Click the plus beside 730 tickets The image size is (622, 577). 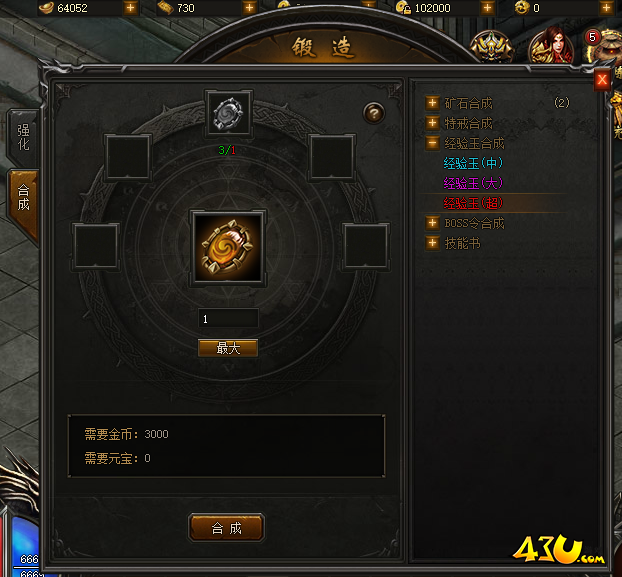coord(249,8)
